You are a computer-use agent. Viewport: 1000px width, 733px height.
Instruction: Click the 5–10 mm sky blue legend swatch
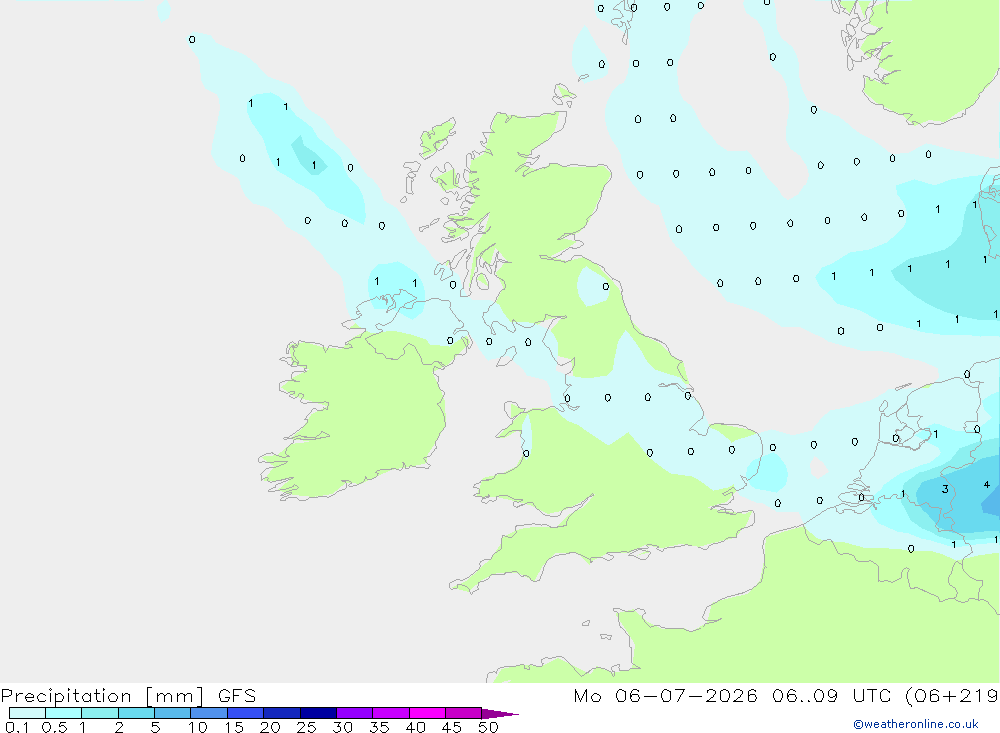pyautogui.click(x=173, y=713)
